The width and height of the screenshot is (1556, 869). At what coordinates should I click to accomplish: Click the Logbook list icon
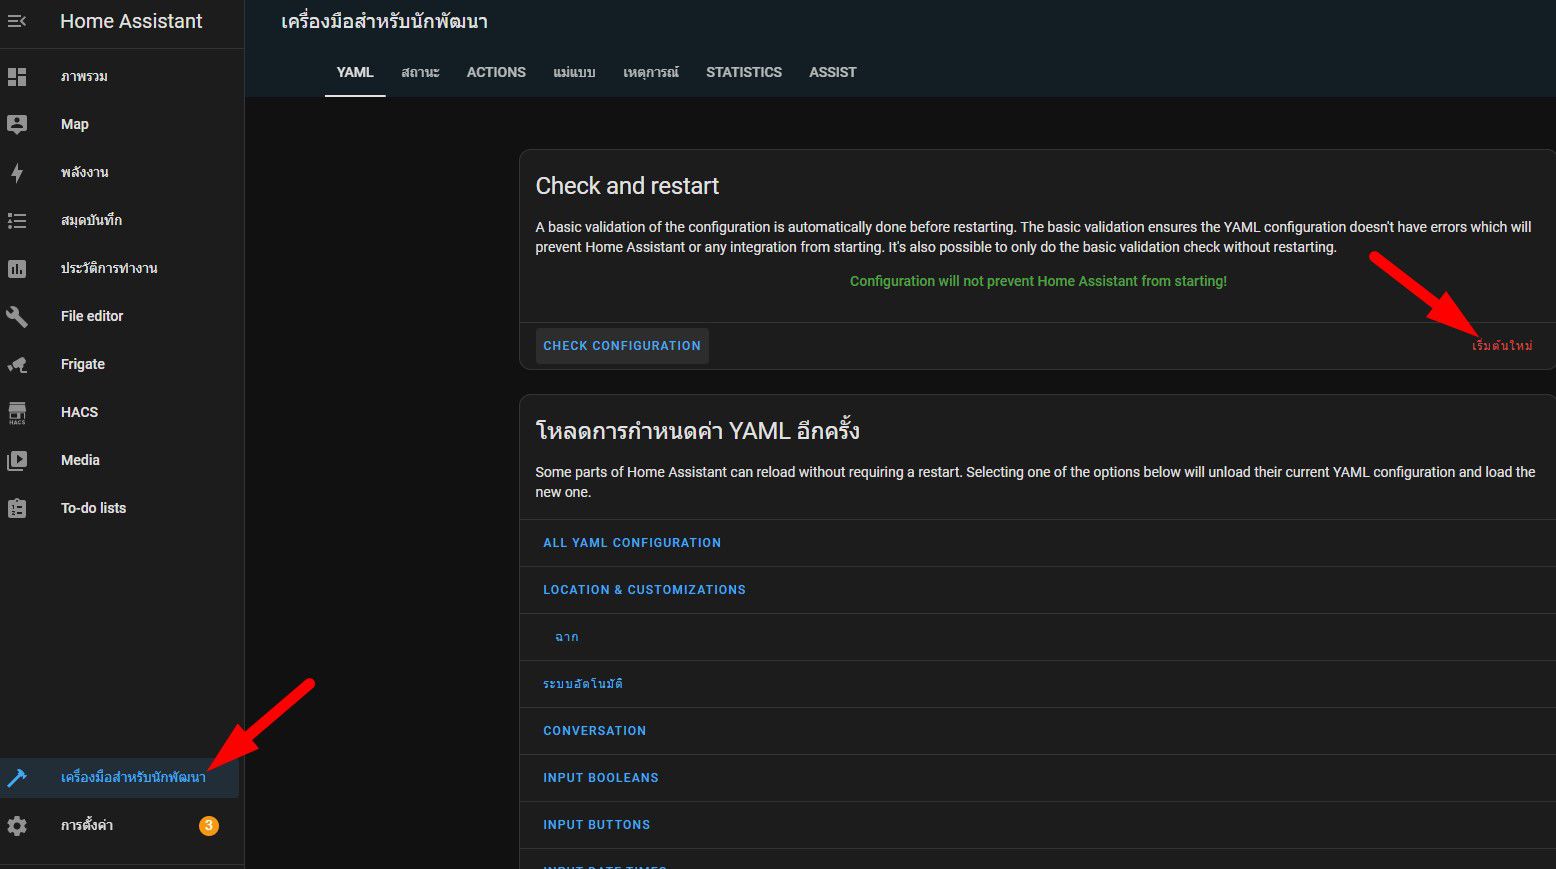[17, 220]
